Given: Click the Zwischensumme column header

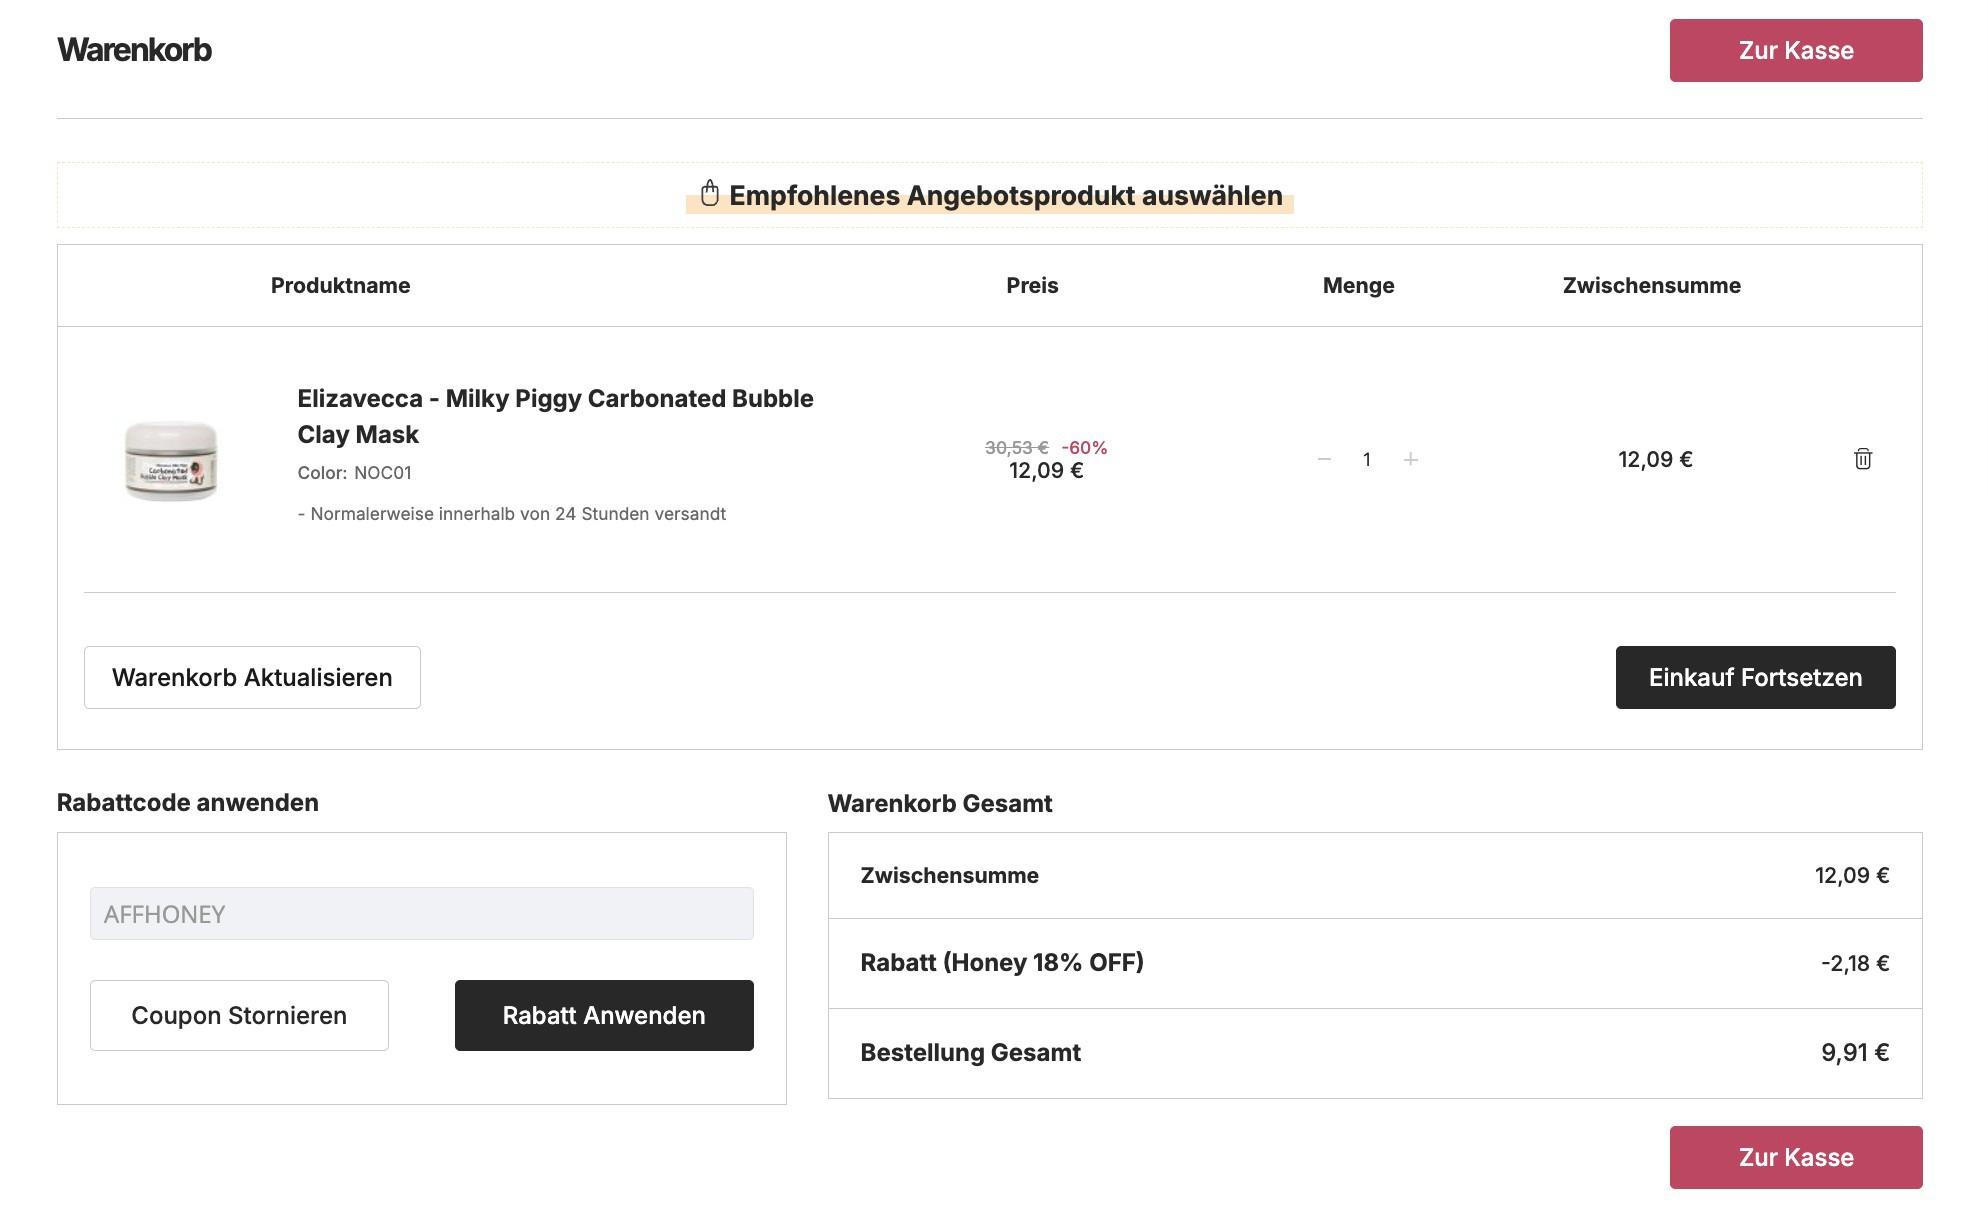Looking at the screenshot, I should (1651, 285).
